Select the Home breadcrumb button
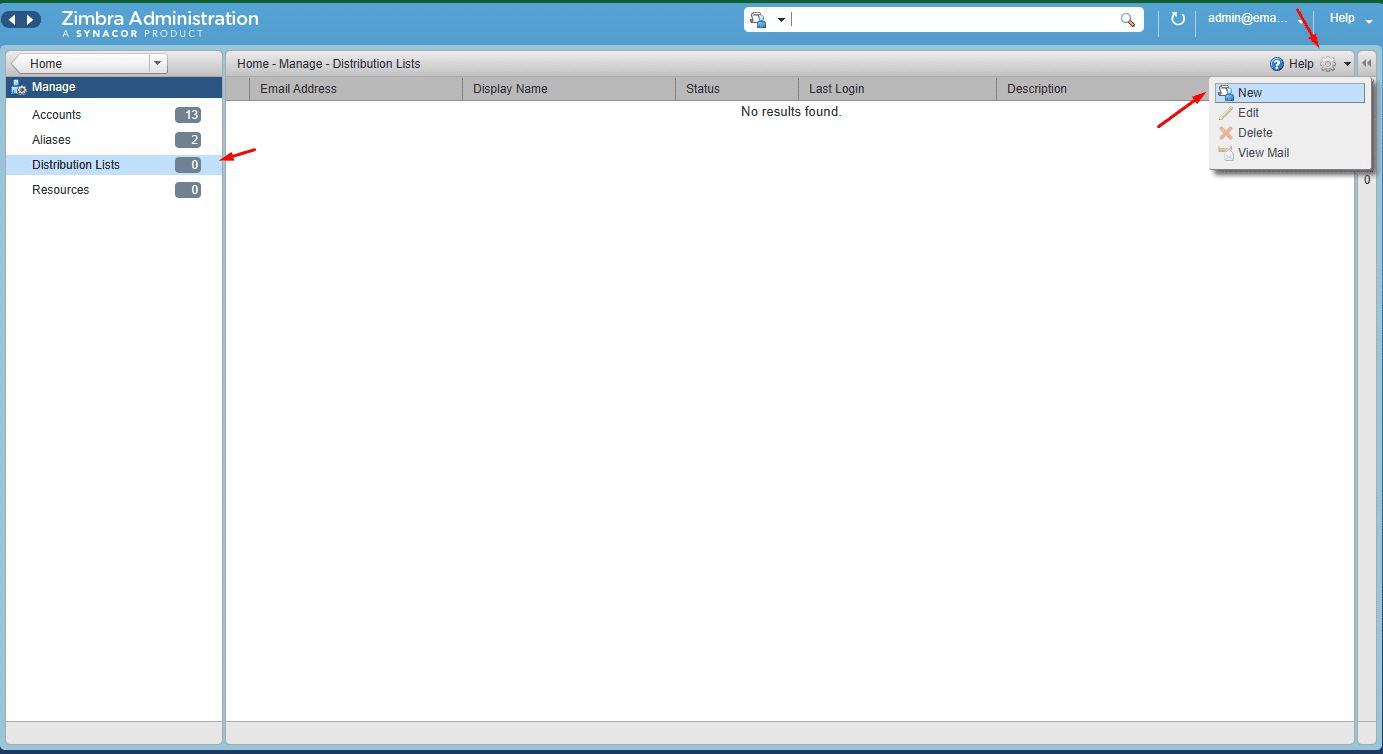 80,63
